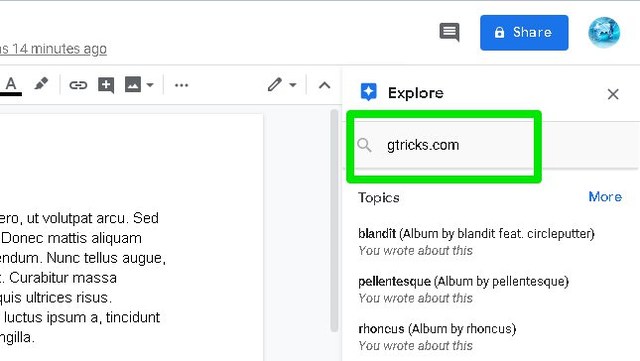Click the Explore panel star icon
Screen dimensions: 640x361
click(x=369, y=92)
